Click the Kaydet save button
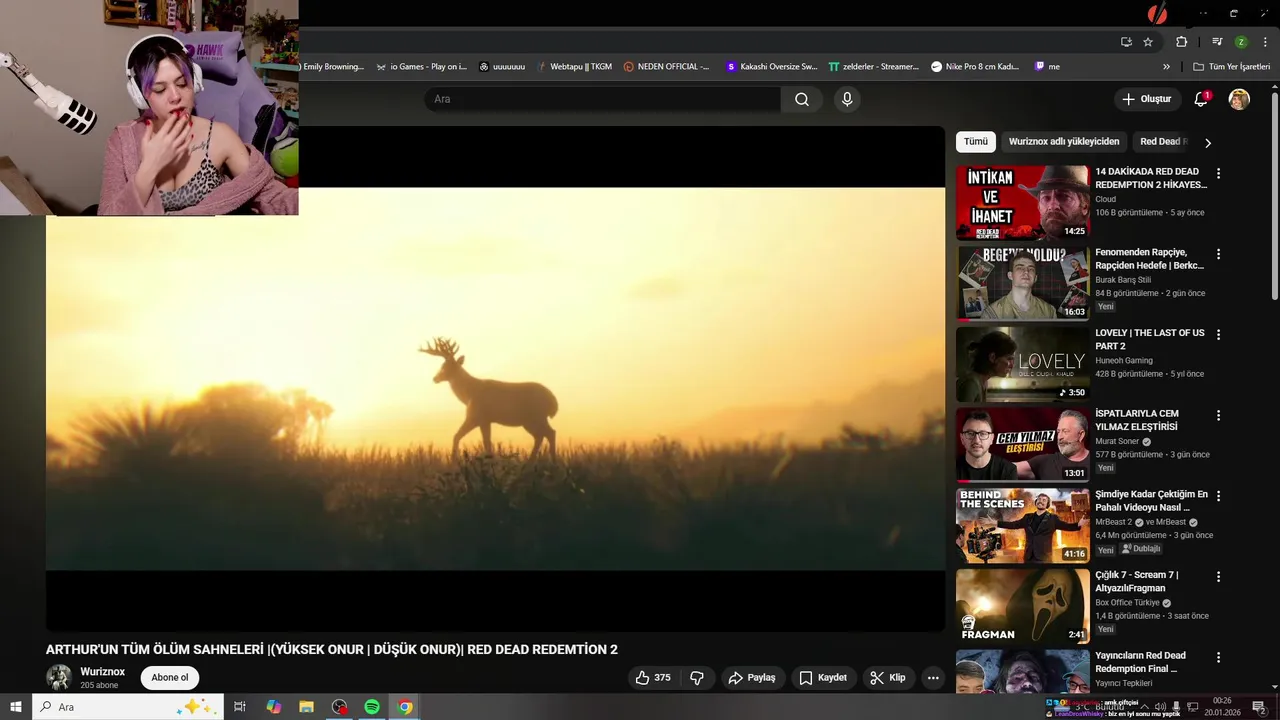The image size is (1280, 720). point(822,678)
